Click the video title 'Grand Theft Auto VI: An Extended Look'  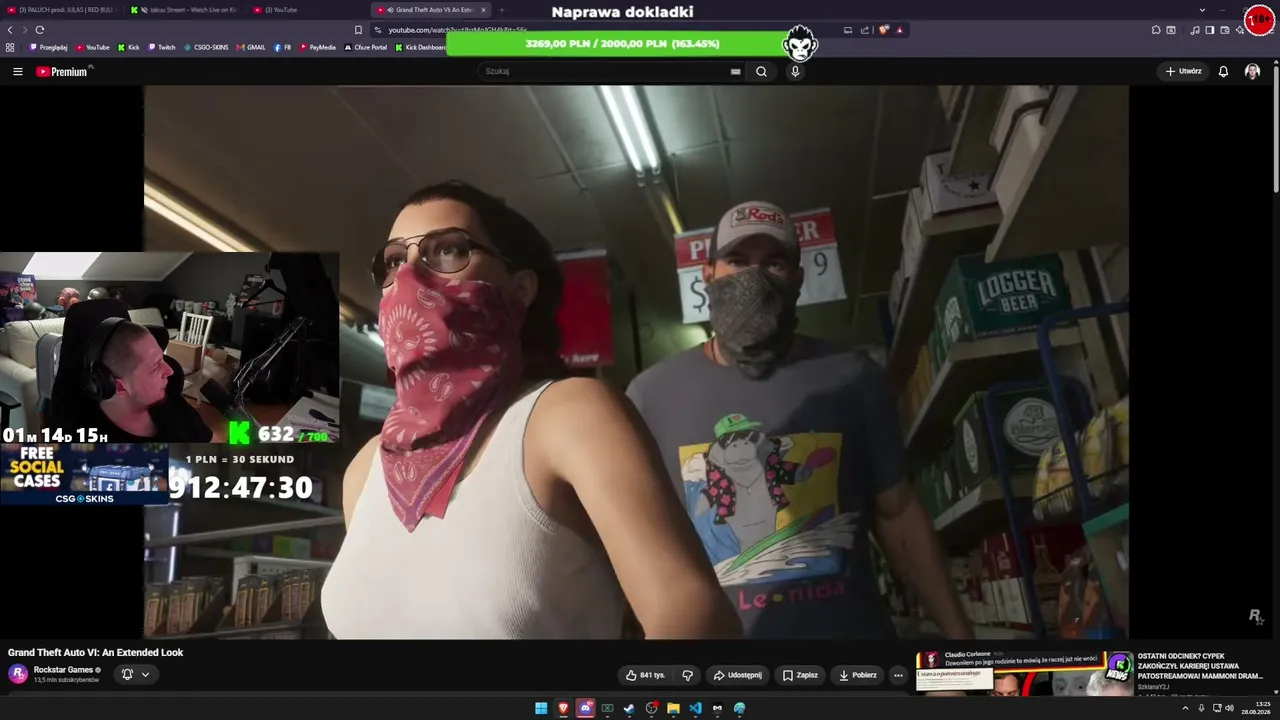tap(96, 653)
